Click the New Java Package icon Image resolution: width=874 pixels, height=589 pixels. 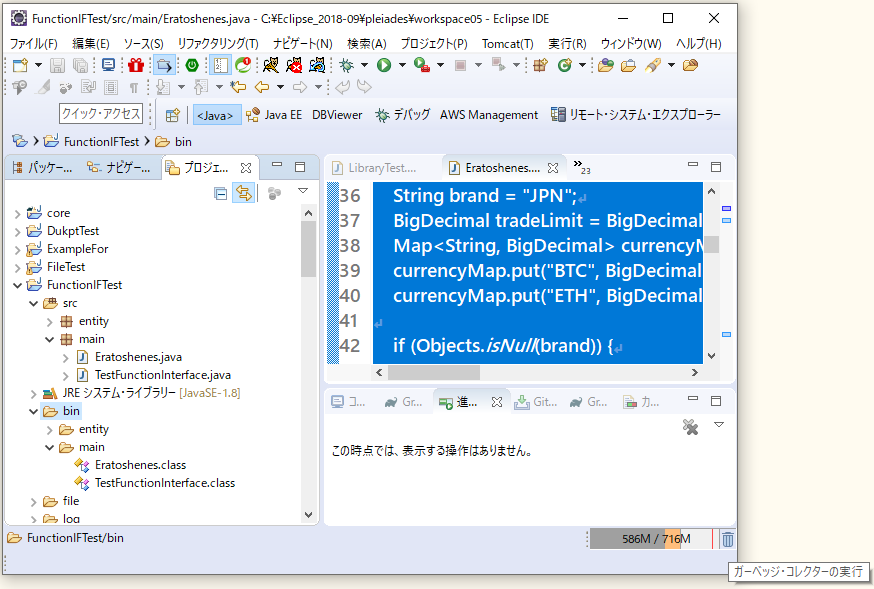[540, 66]
